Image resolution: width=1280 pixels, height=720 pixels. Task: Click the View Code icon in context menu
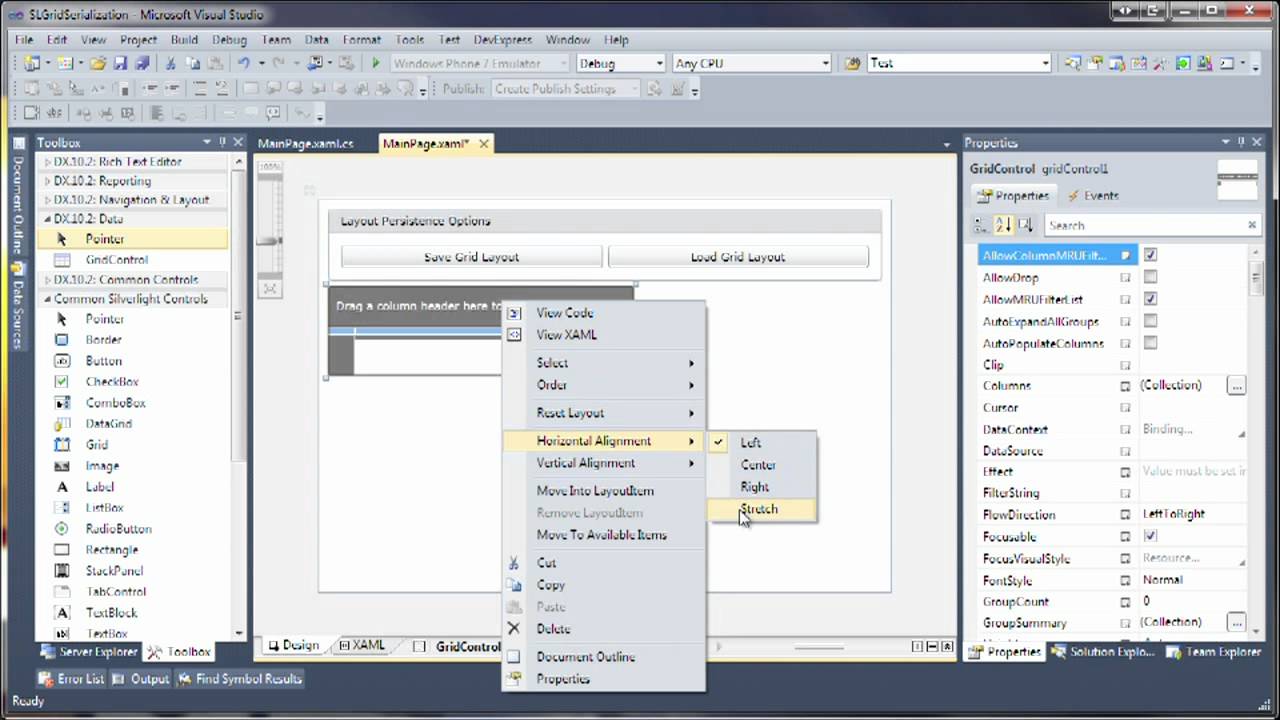pyautogui.click(x=514, y=313)
